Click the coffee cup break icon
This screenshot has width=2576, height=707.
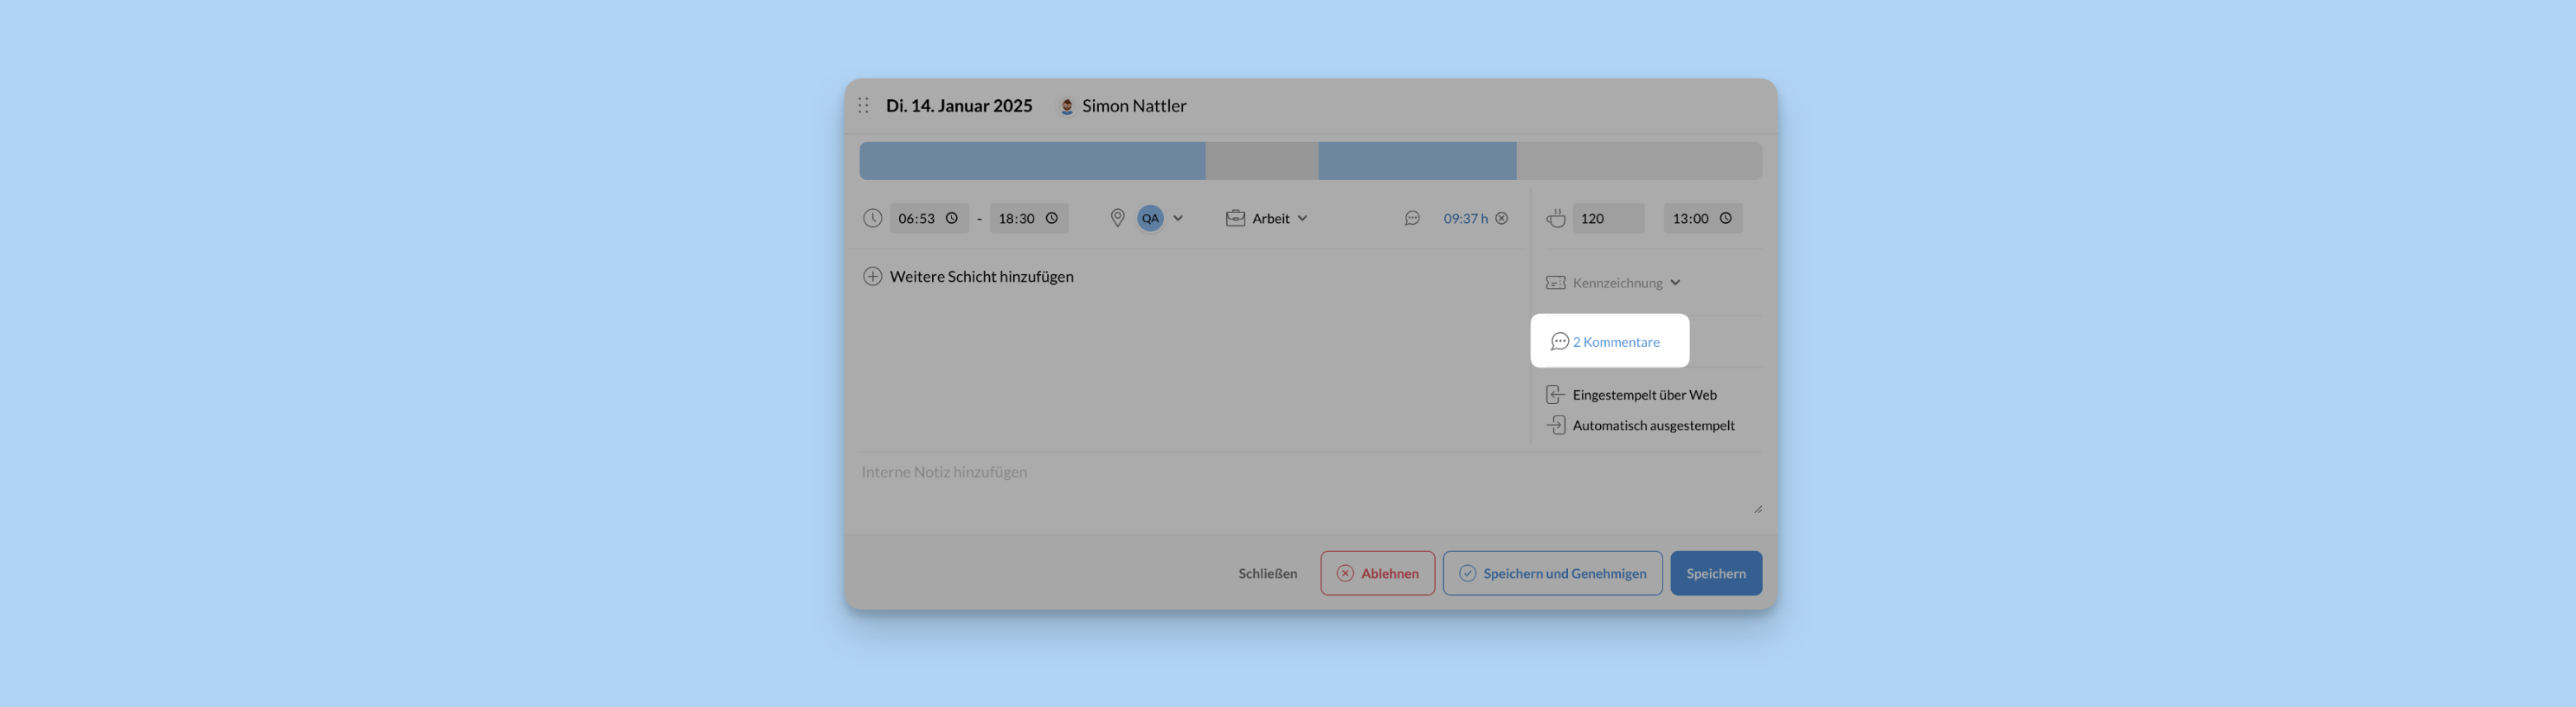(1555, 218)
